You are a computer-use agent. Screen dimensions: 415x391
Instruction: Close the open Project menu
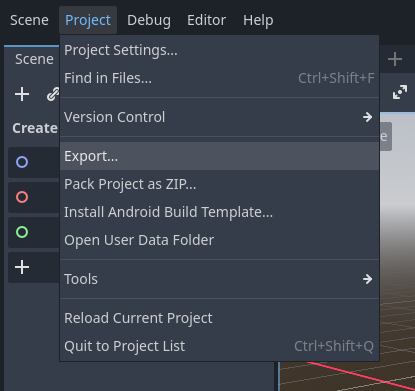[88, 20]
